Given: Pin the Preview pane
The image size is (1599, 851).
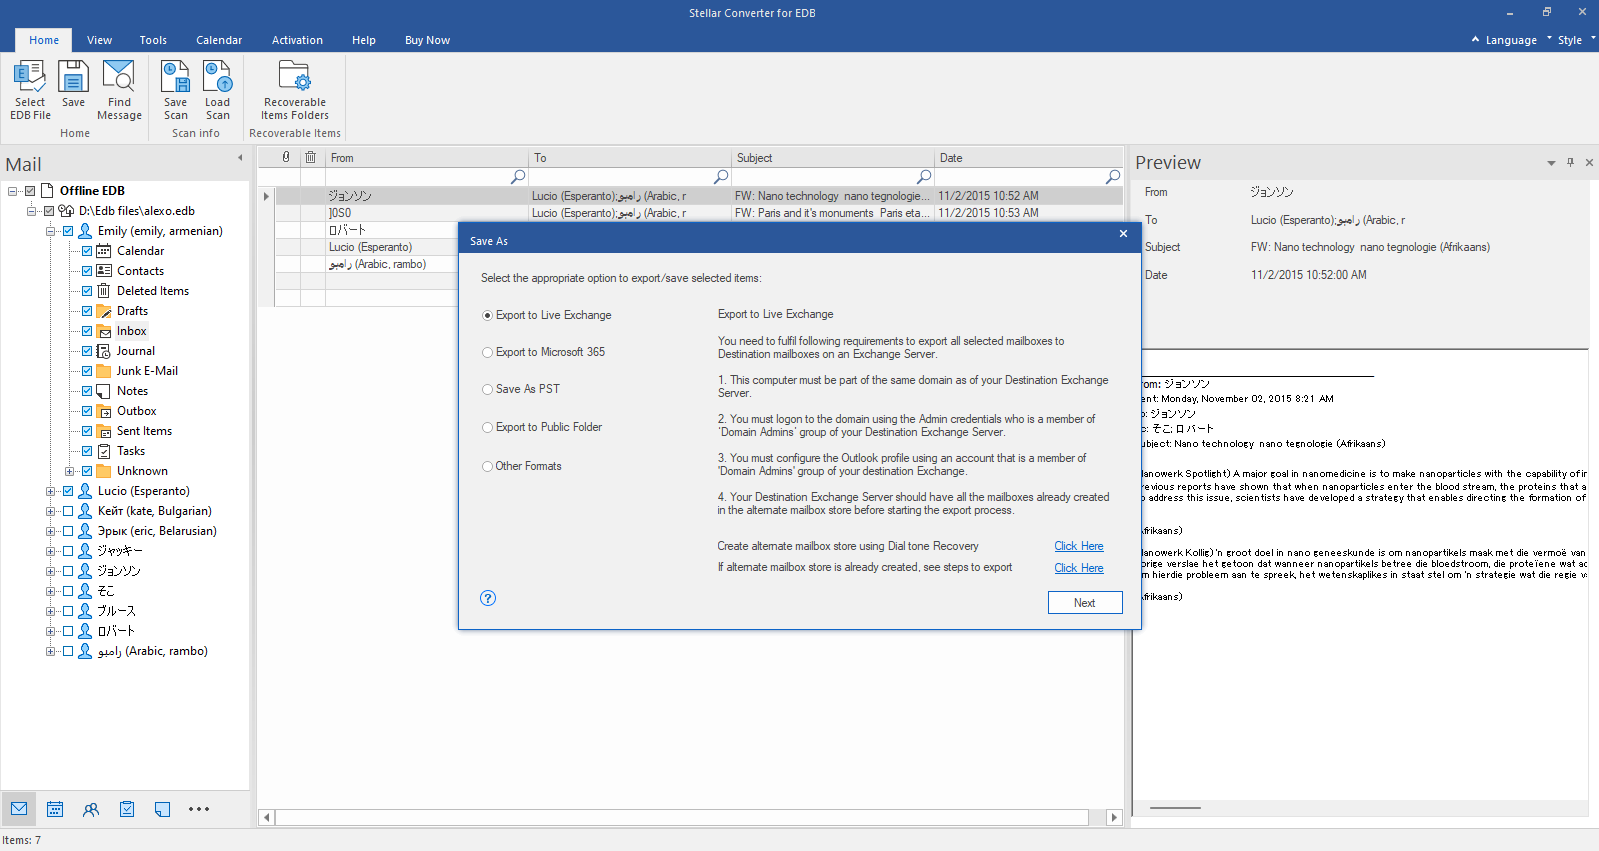Looking at the screenshot, I should click(x=1571, y=162).
